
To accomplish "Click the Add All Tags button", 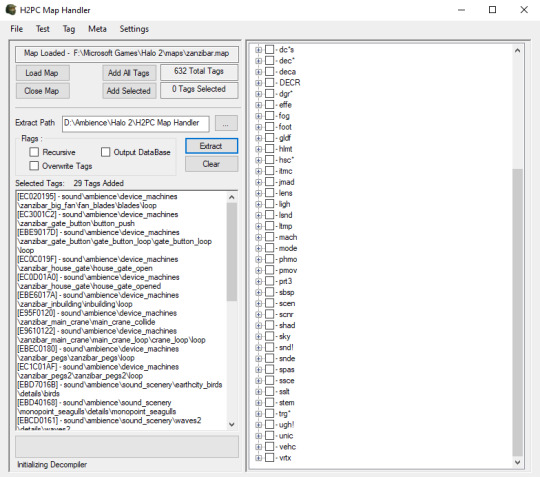I will [x=129, y=73].
